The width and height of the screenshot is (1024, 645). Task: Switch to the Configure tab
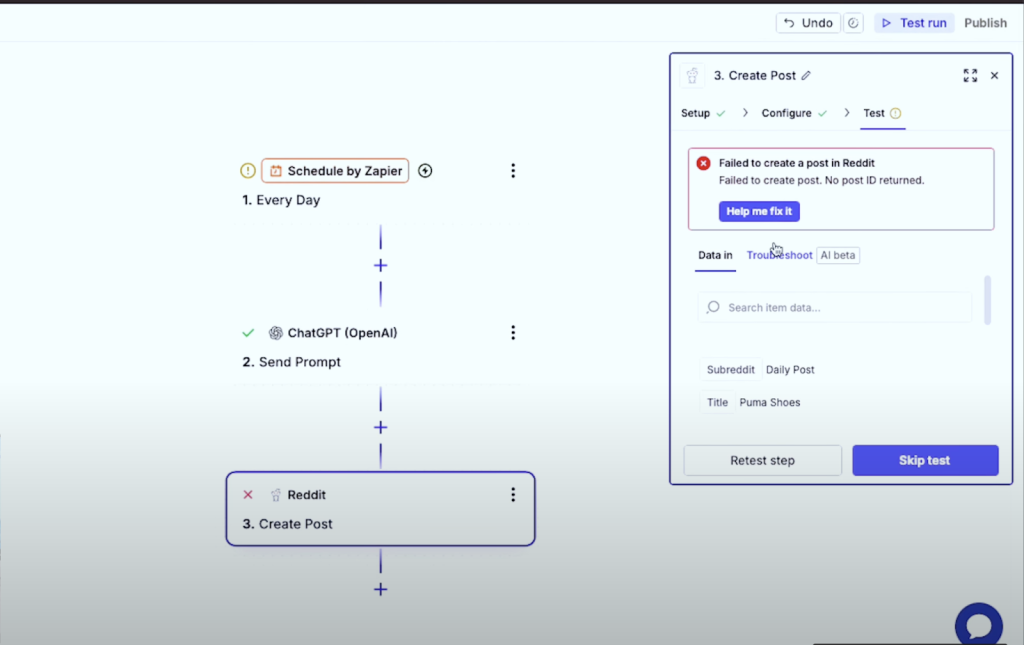(794, 113)
